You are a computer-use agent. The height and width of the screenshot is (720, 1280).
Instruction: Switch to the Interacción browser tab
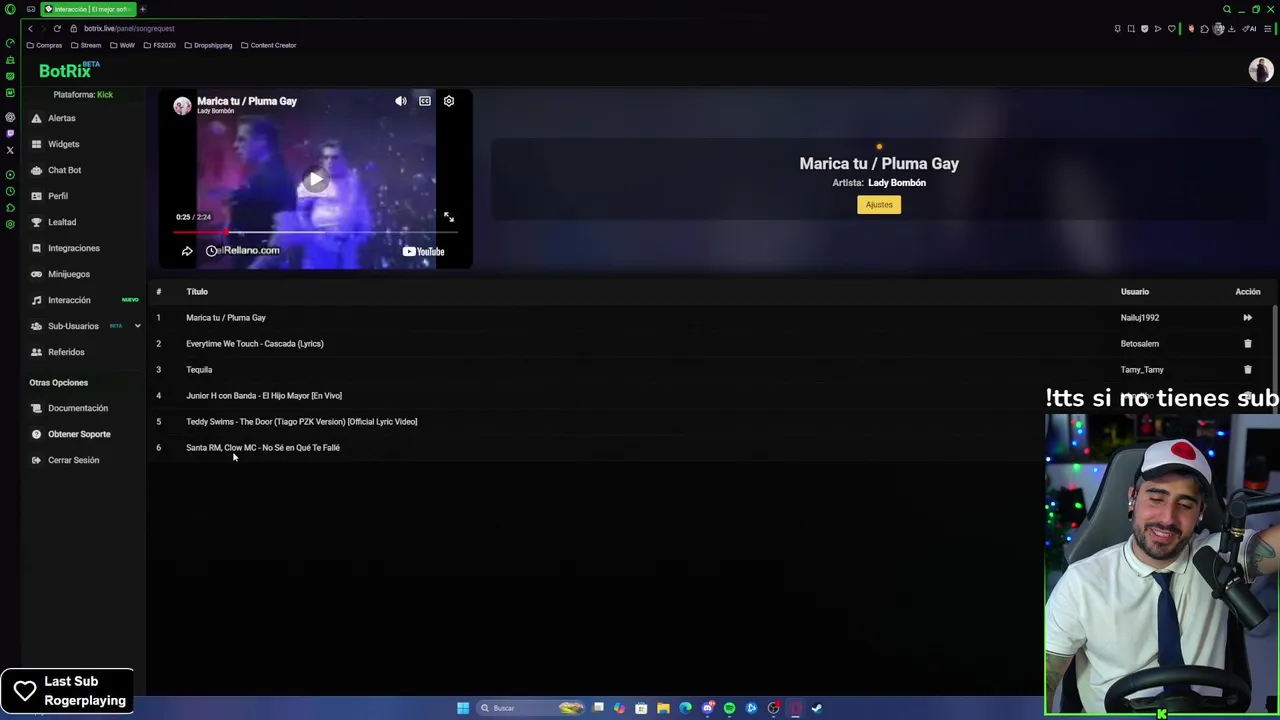point(88,9)
